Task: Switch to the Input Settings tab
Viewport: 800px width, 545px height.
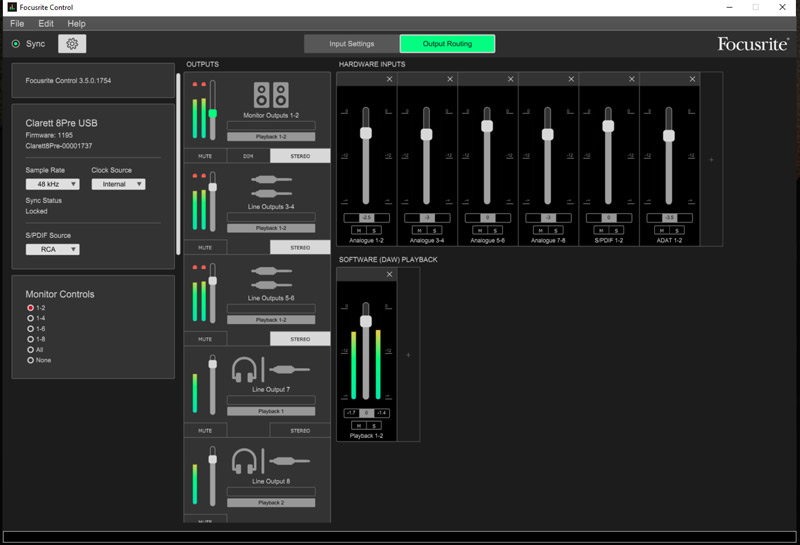Action: point(351,44)
